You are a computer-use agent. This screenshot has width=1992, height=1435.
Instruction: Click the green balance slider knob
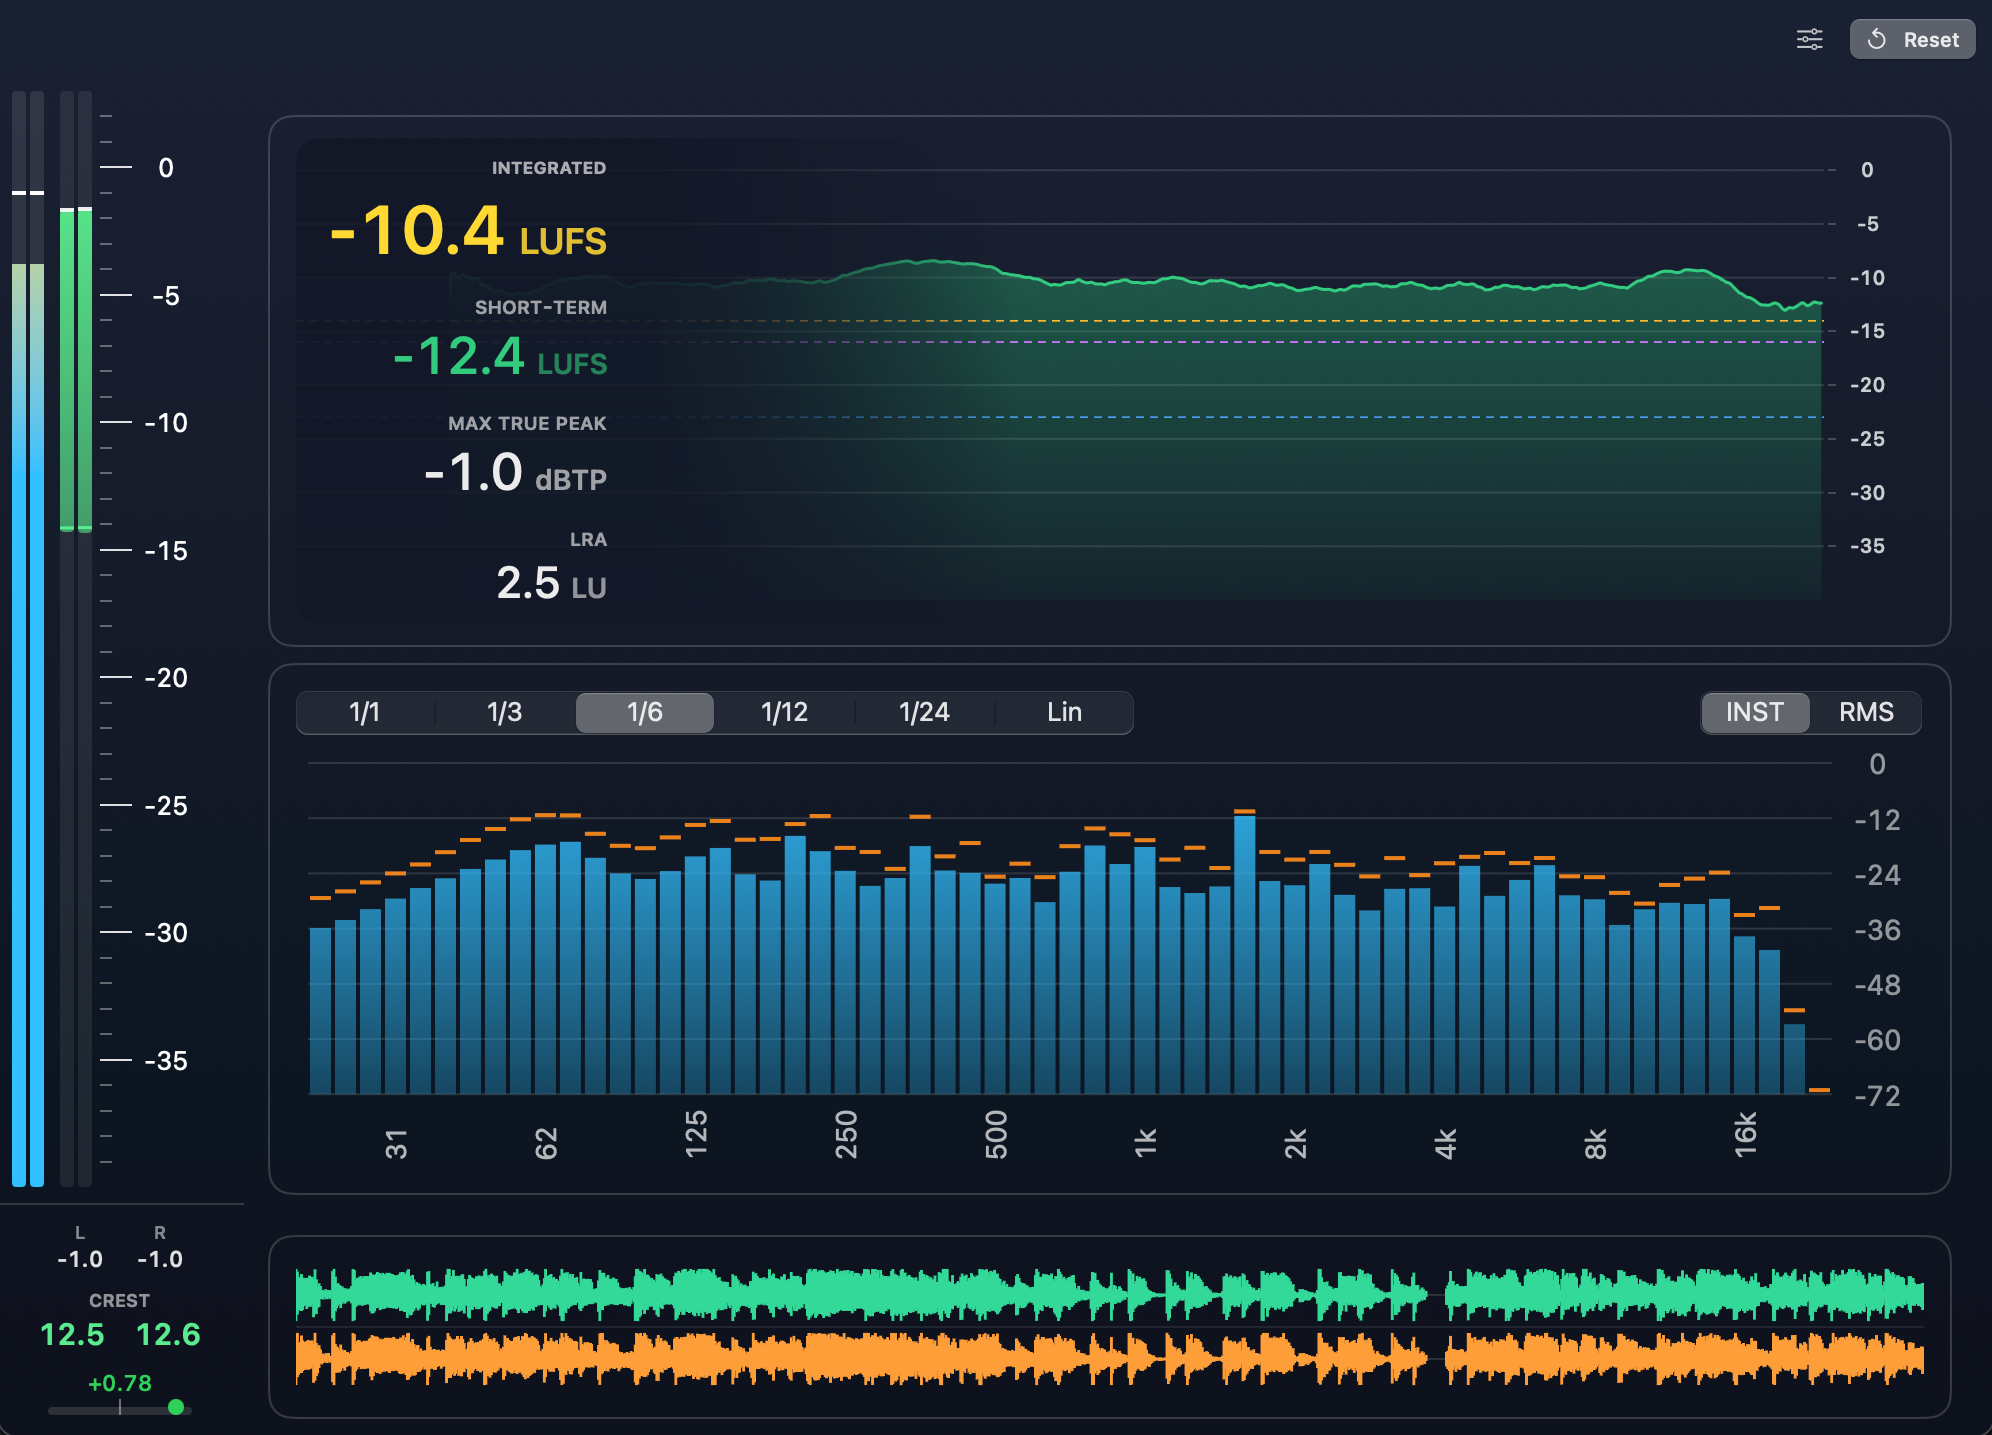(x=176, y=1407)
